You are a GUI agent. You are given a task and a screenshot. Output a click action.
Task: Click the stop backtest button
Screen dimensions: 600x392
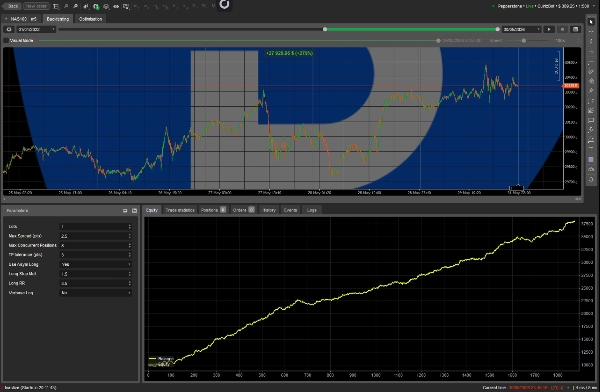(562, 29)
